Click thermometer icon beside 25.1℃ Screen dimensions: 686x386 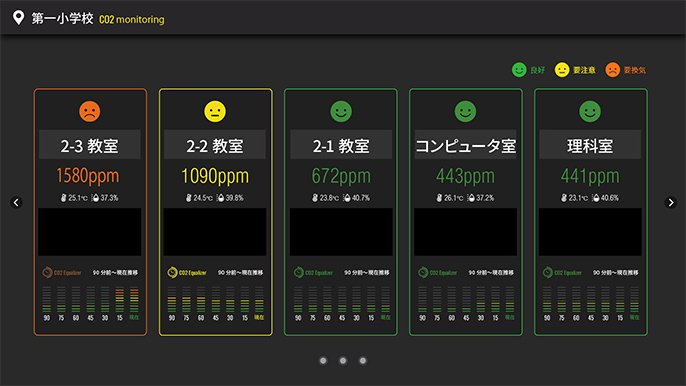(63, 198)
